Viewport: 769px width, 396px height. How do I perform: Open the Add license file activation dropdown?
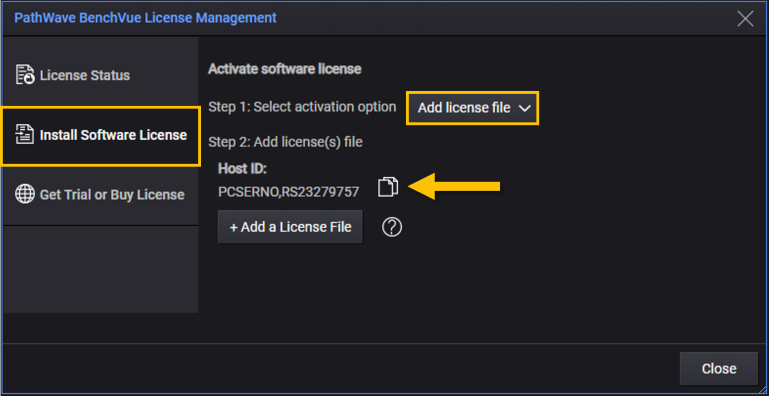pyautogui.click(x=473, y=108)
